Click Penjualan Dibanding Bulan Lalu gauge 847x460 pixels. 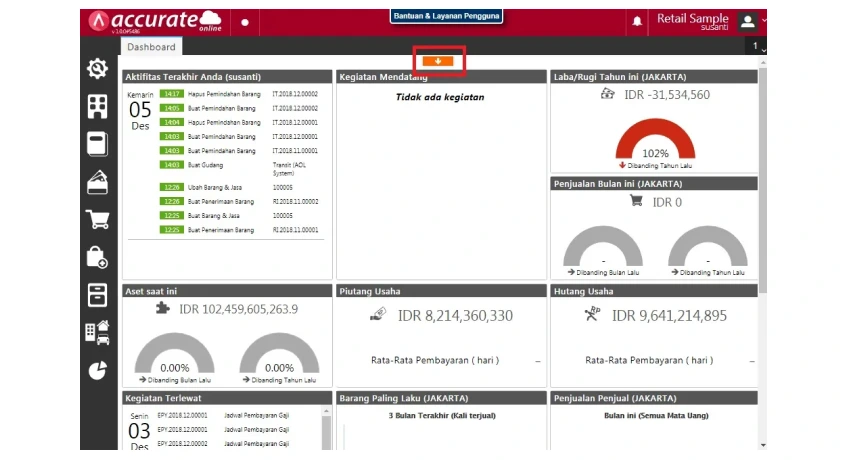[x=603, y=246]
